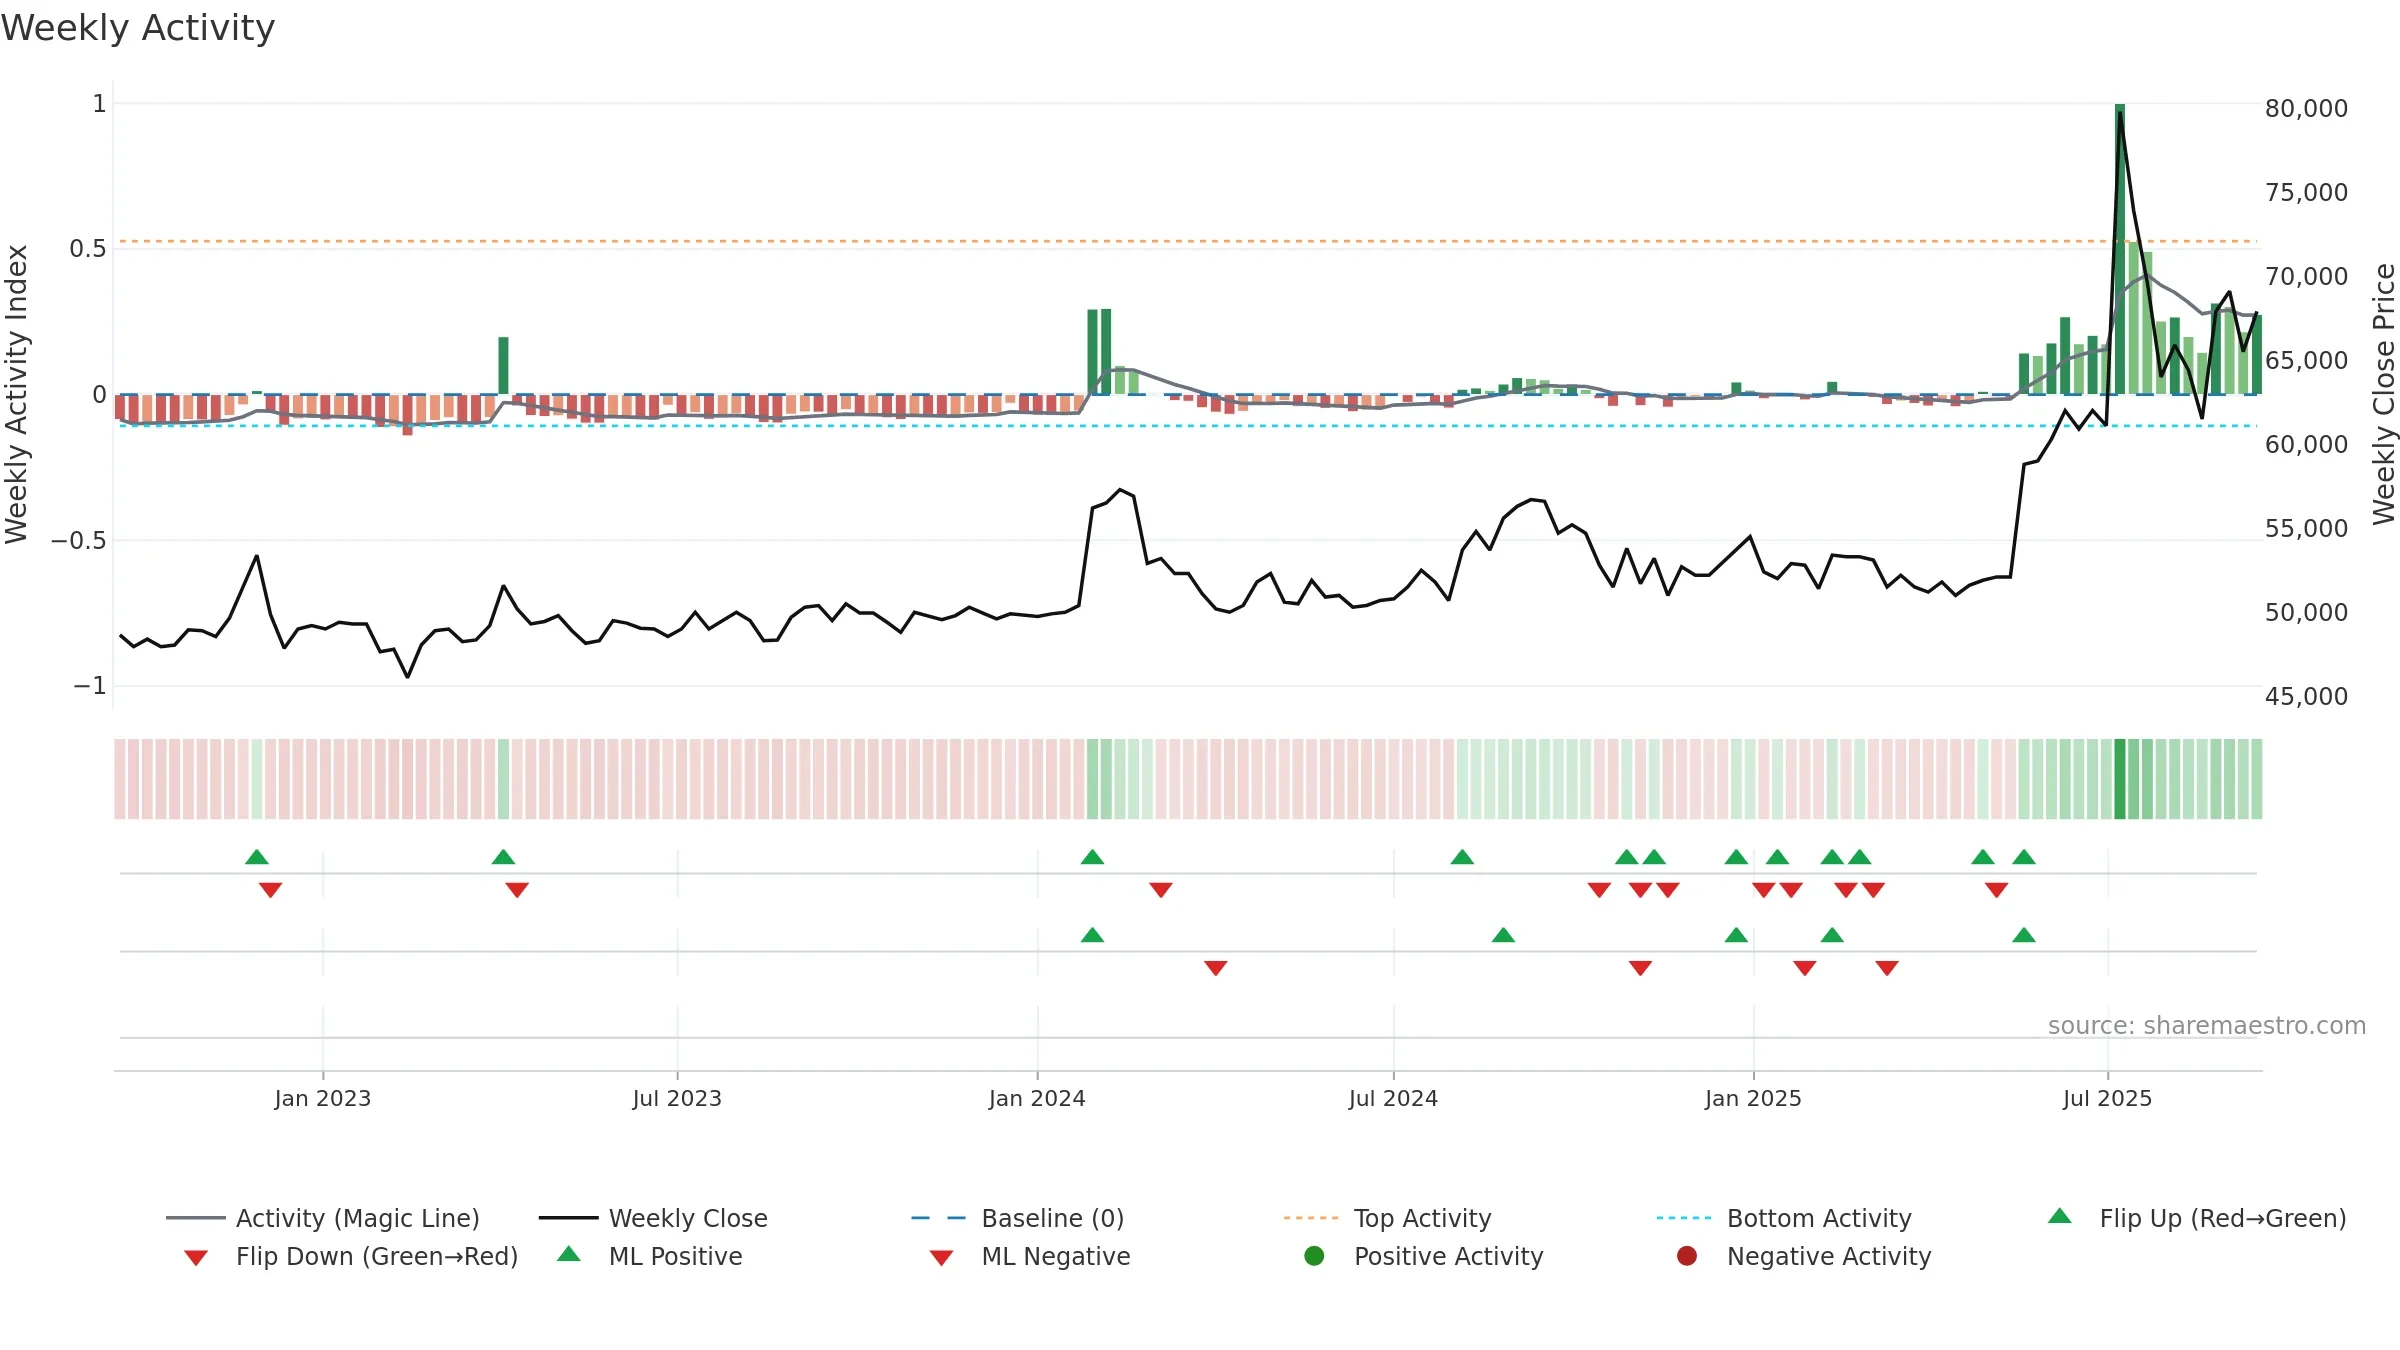Toggle the Weekly Close legend entry
The image size is (2400, 1350).
(x=653, y=1218)
